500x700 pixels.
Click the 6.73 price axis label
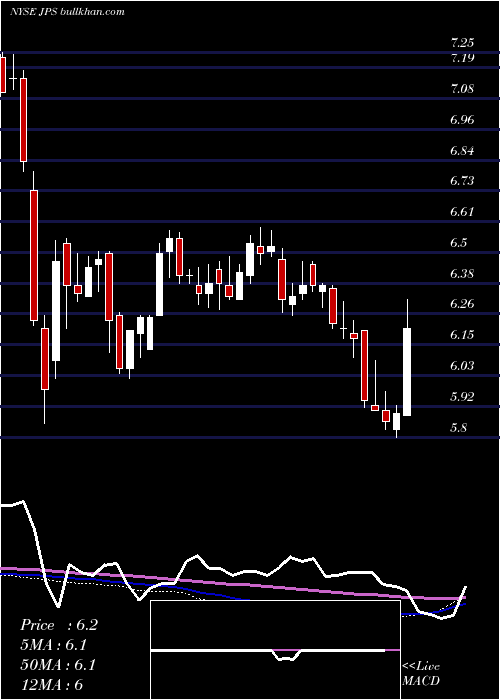(x=462, y=181)
